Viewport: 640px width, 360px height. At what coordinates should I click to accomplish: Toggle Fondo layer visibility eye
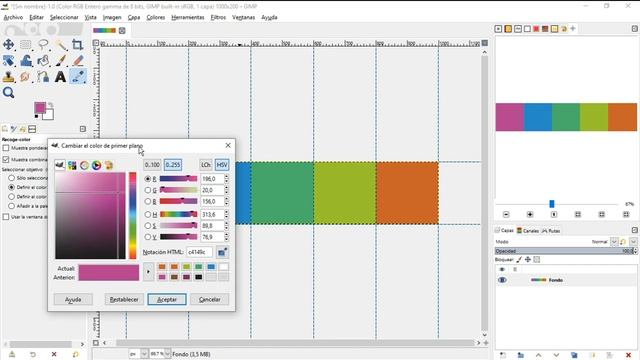click(502, 280)
